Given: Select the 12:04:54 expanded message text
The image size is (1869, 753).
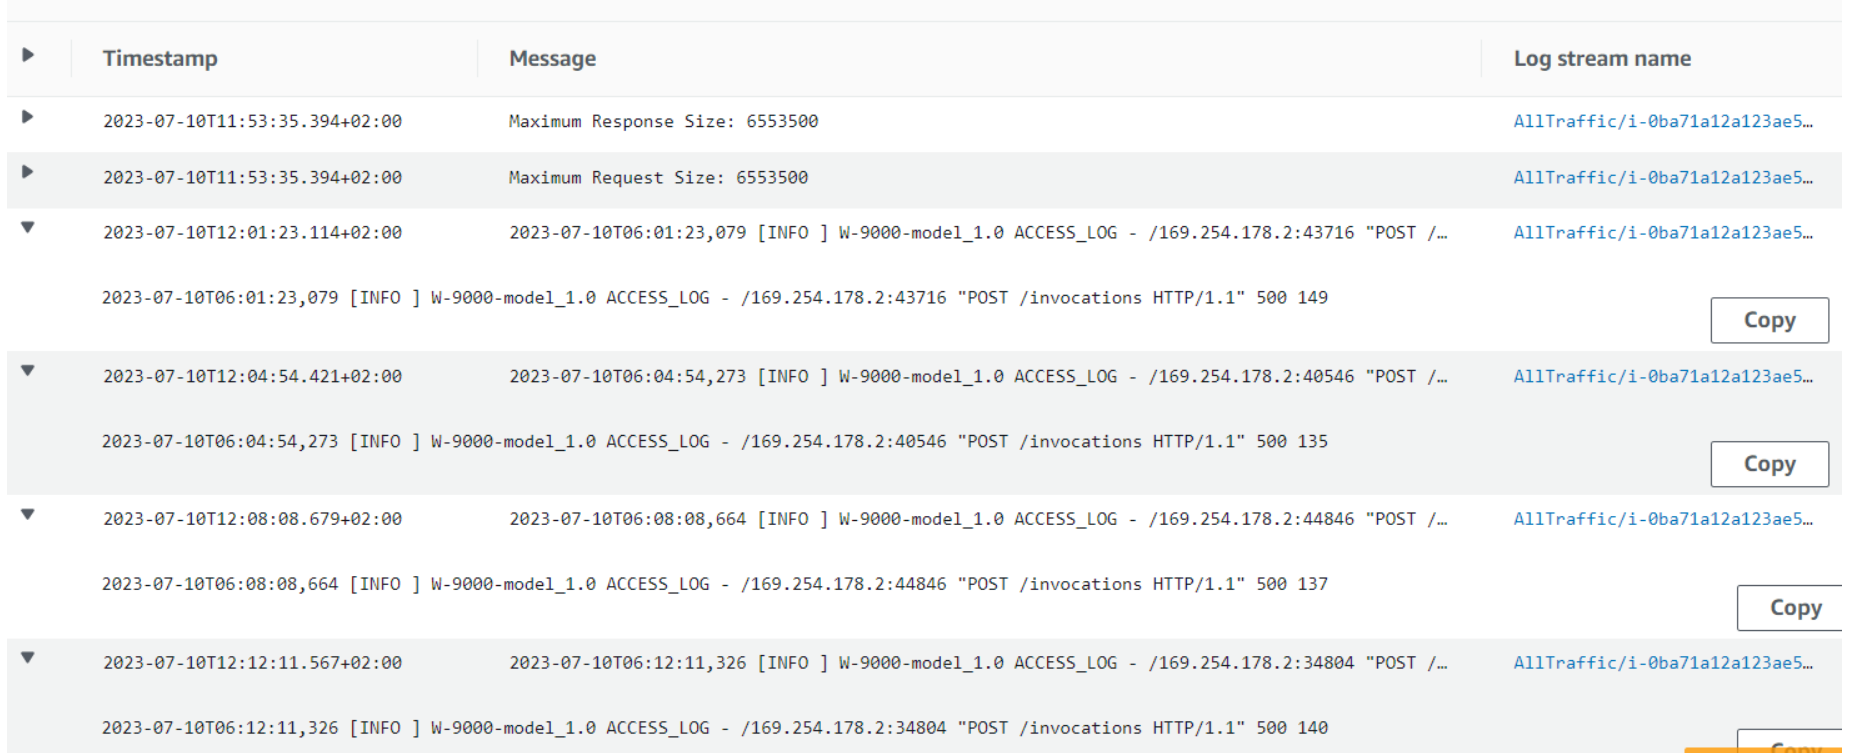Looking at the screenshot, I should [714, 441].
